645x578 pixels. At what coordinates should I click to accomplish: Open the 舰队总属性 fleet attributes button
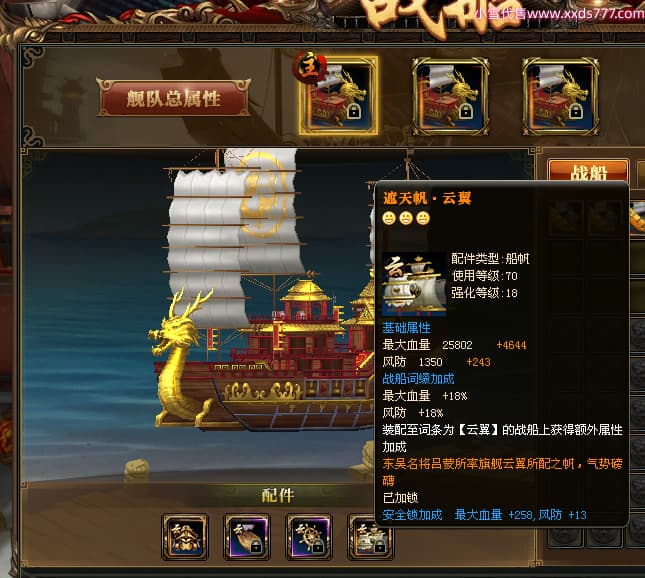pos(174,97)
